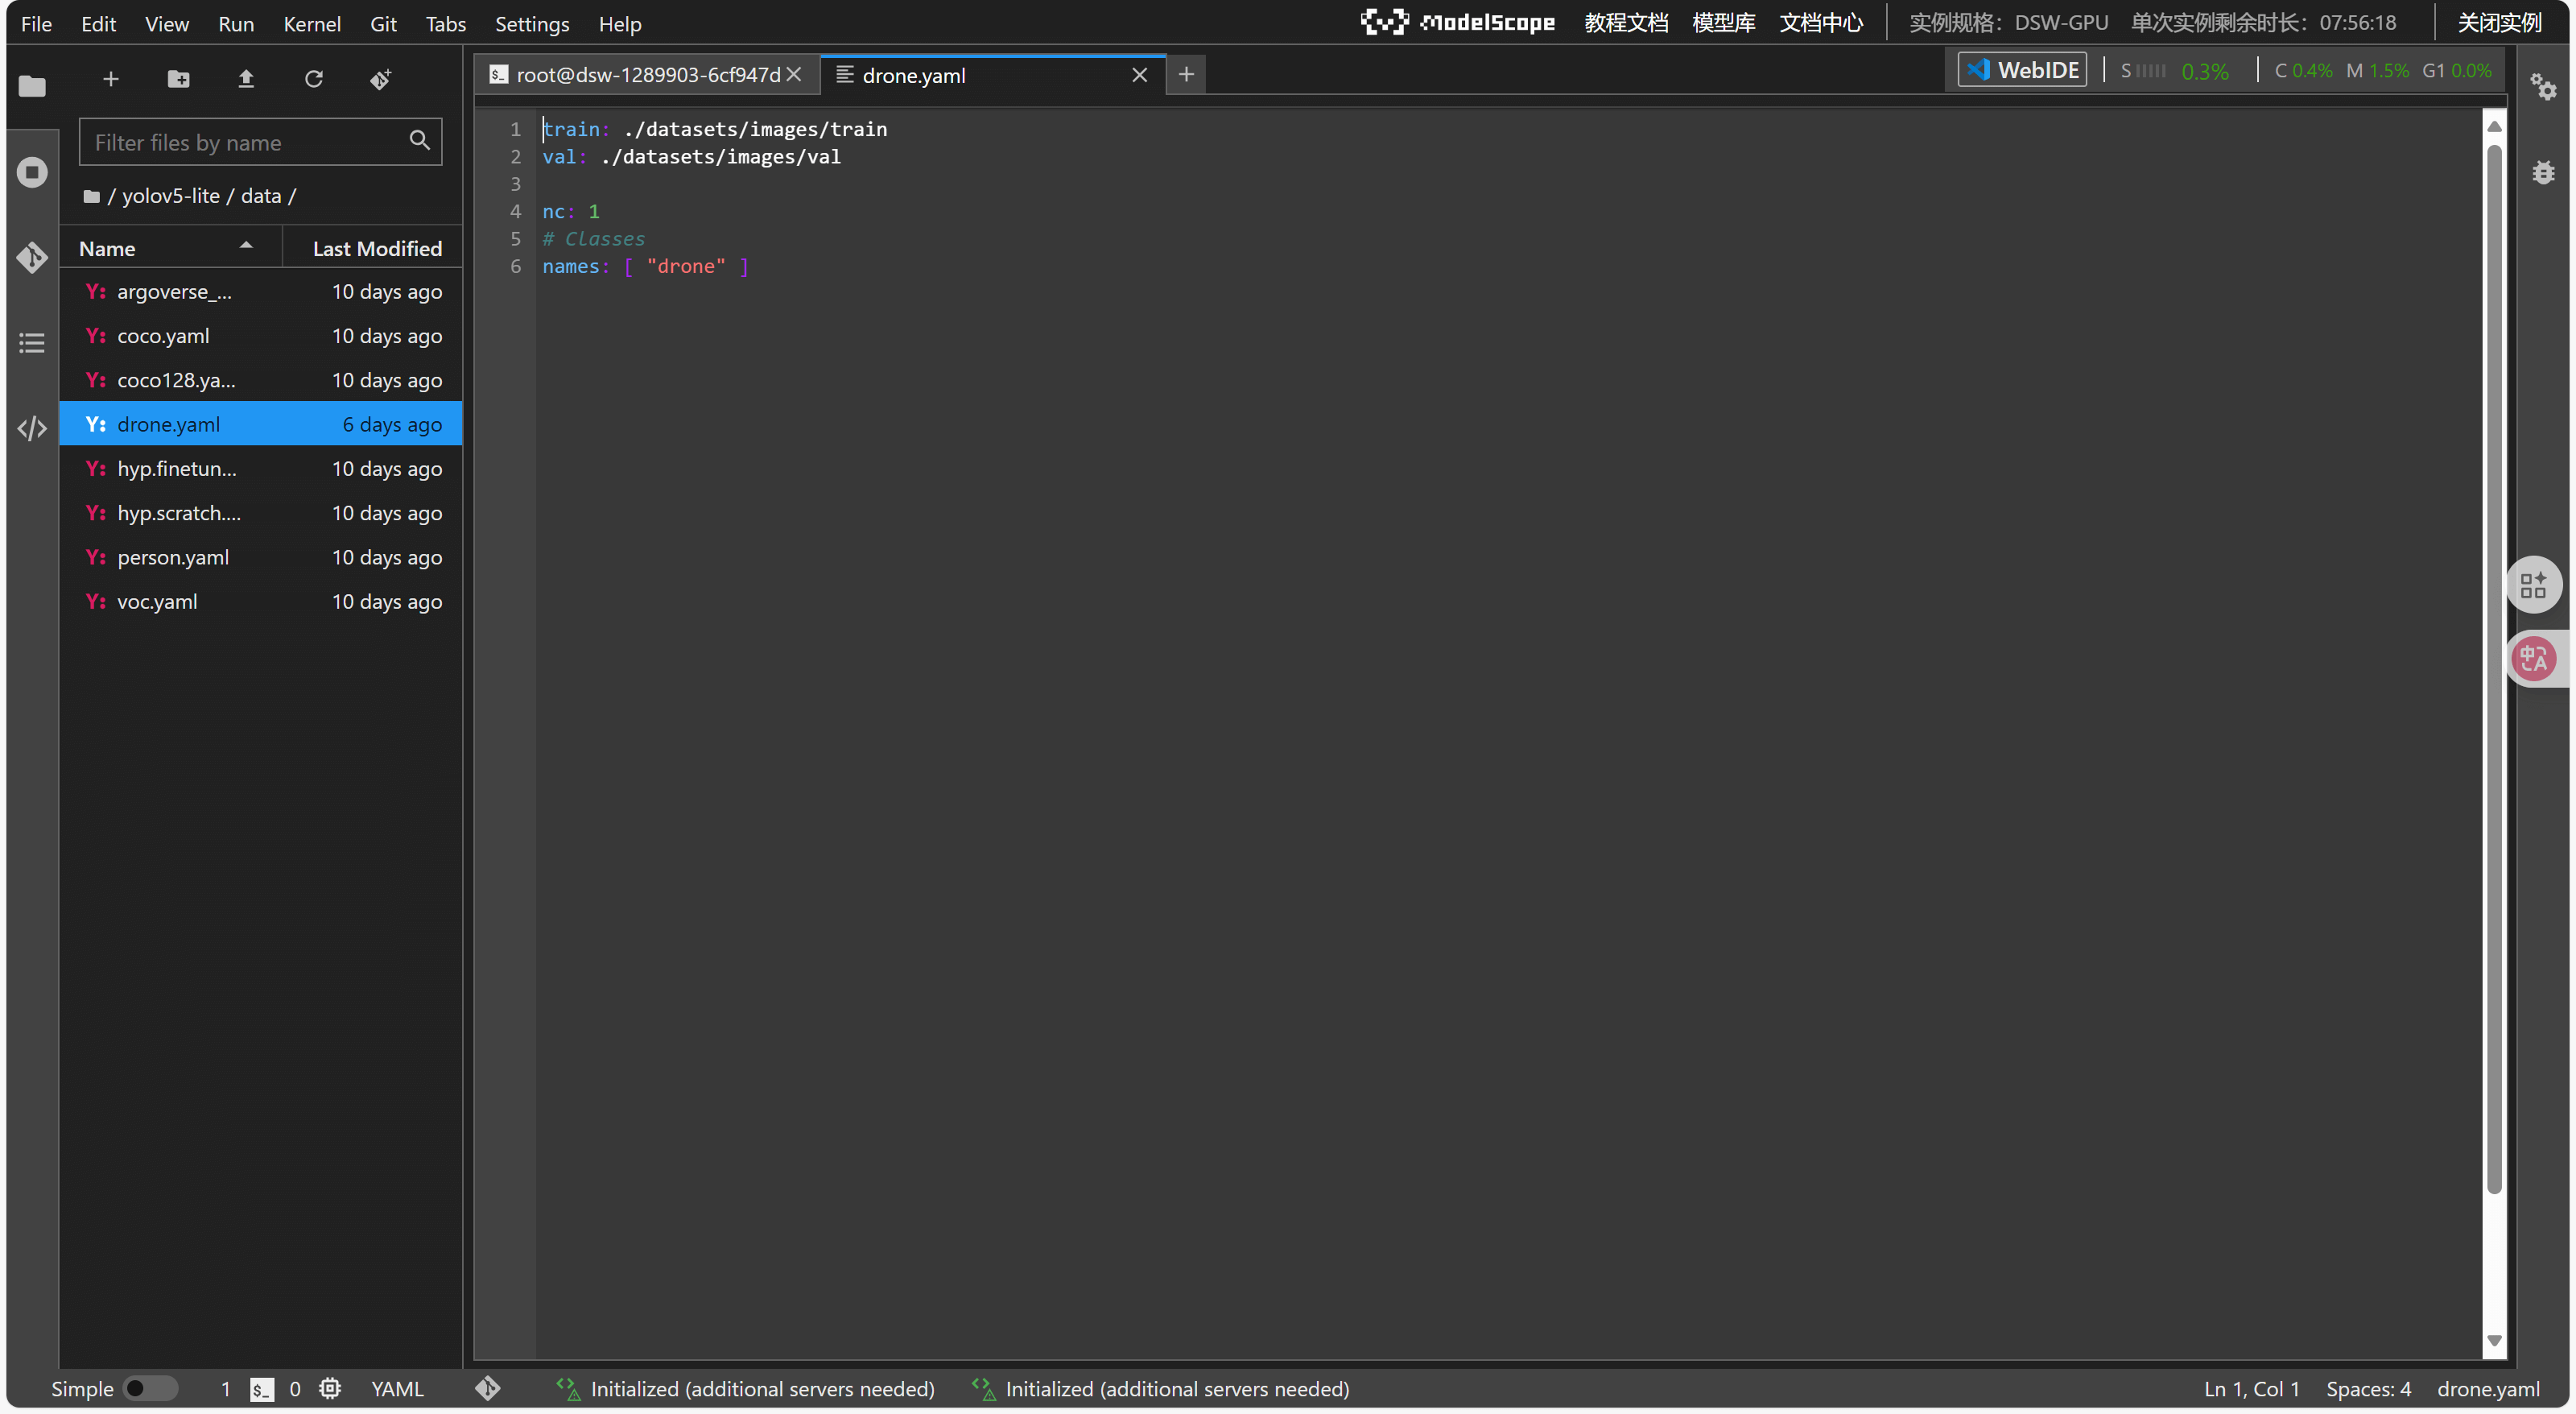Open Table of Contents sidebar
This screenshot has height=1414, width=2576.
click(32, 343)
